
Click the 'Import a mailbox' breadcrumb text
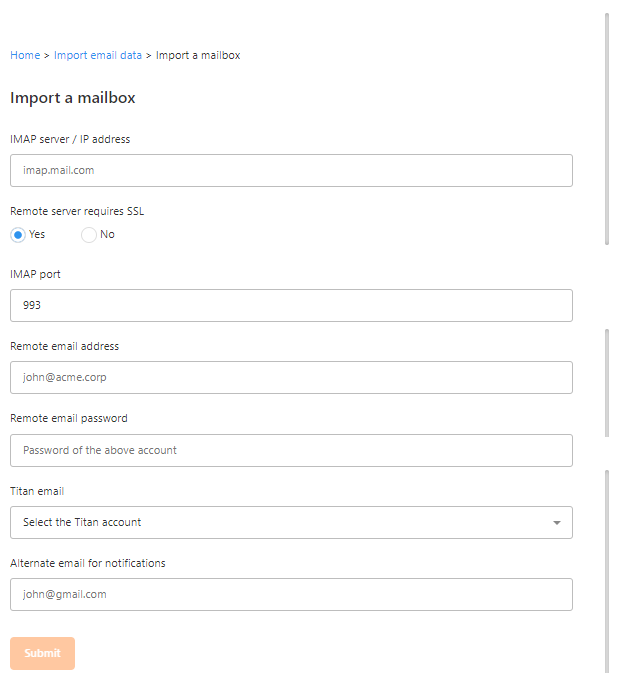click(198, 55)
